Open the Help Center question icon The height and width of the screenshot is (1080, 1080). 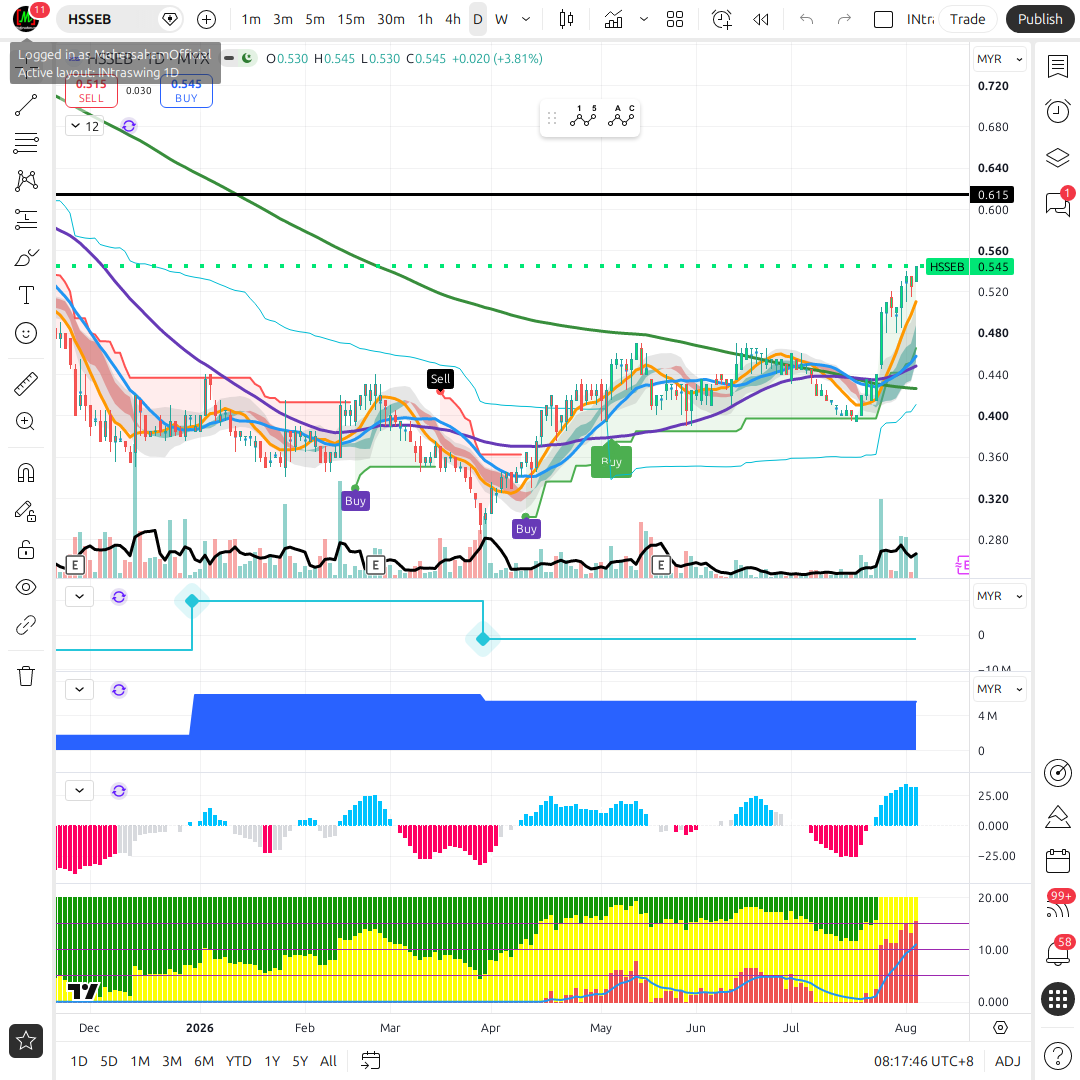tap(1057, 1055)
